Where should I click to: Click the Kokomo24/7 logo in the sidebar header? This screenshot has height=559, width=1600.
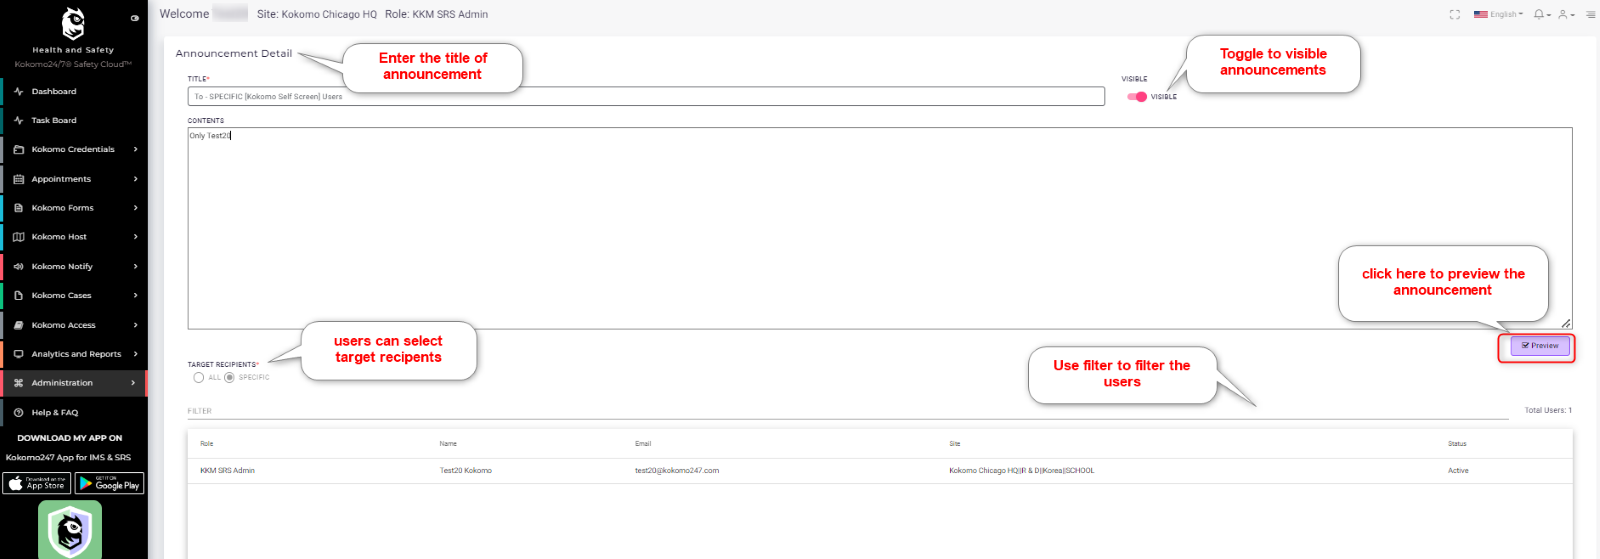pos(73,23)
